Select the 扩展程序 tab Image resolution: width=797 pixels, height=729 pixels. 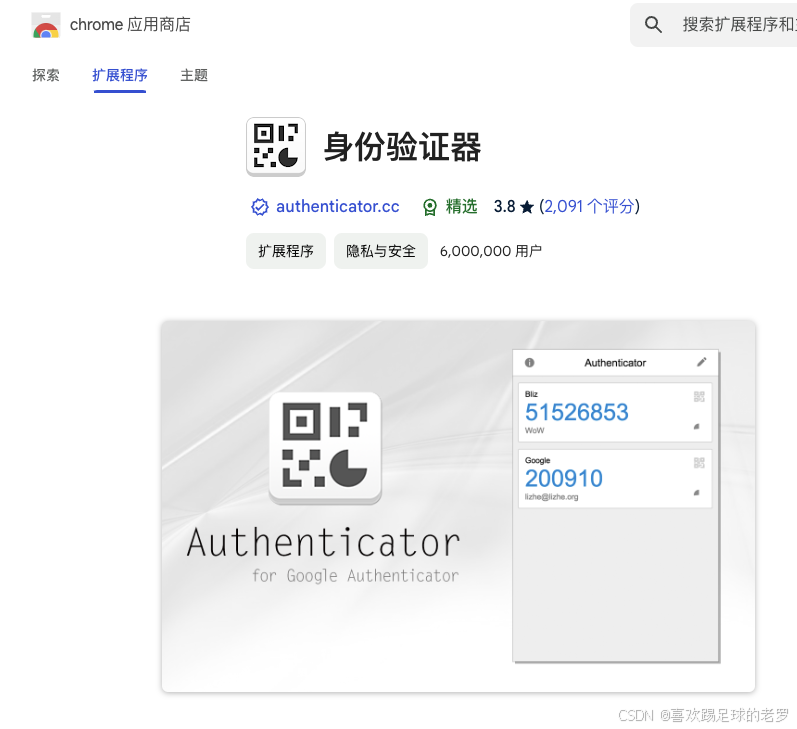(120, 75)
